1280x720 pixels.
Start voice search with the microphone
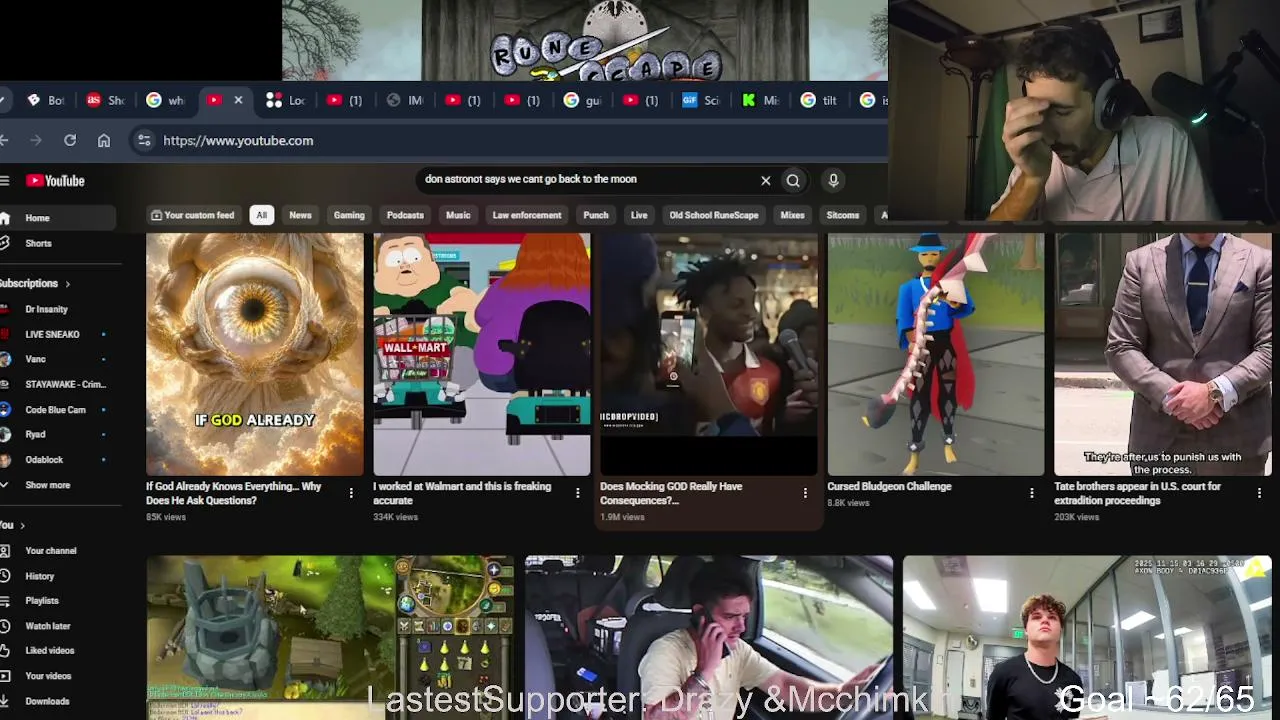click(833, 180)
